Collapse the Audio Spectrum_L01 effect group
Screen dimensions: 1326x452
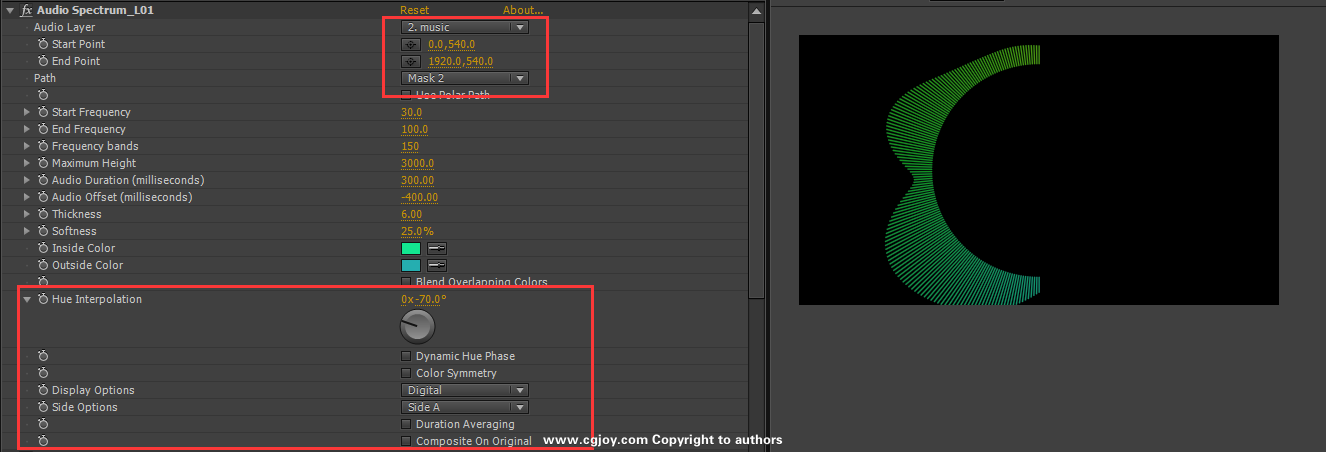click(x=9, y=10)
